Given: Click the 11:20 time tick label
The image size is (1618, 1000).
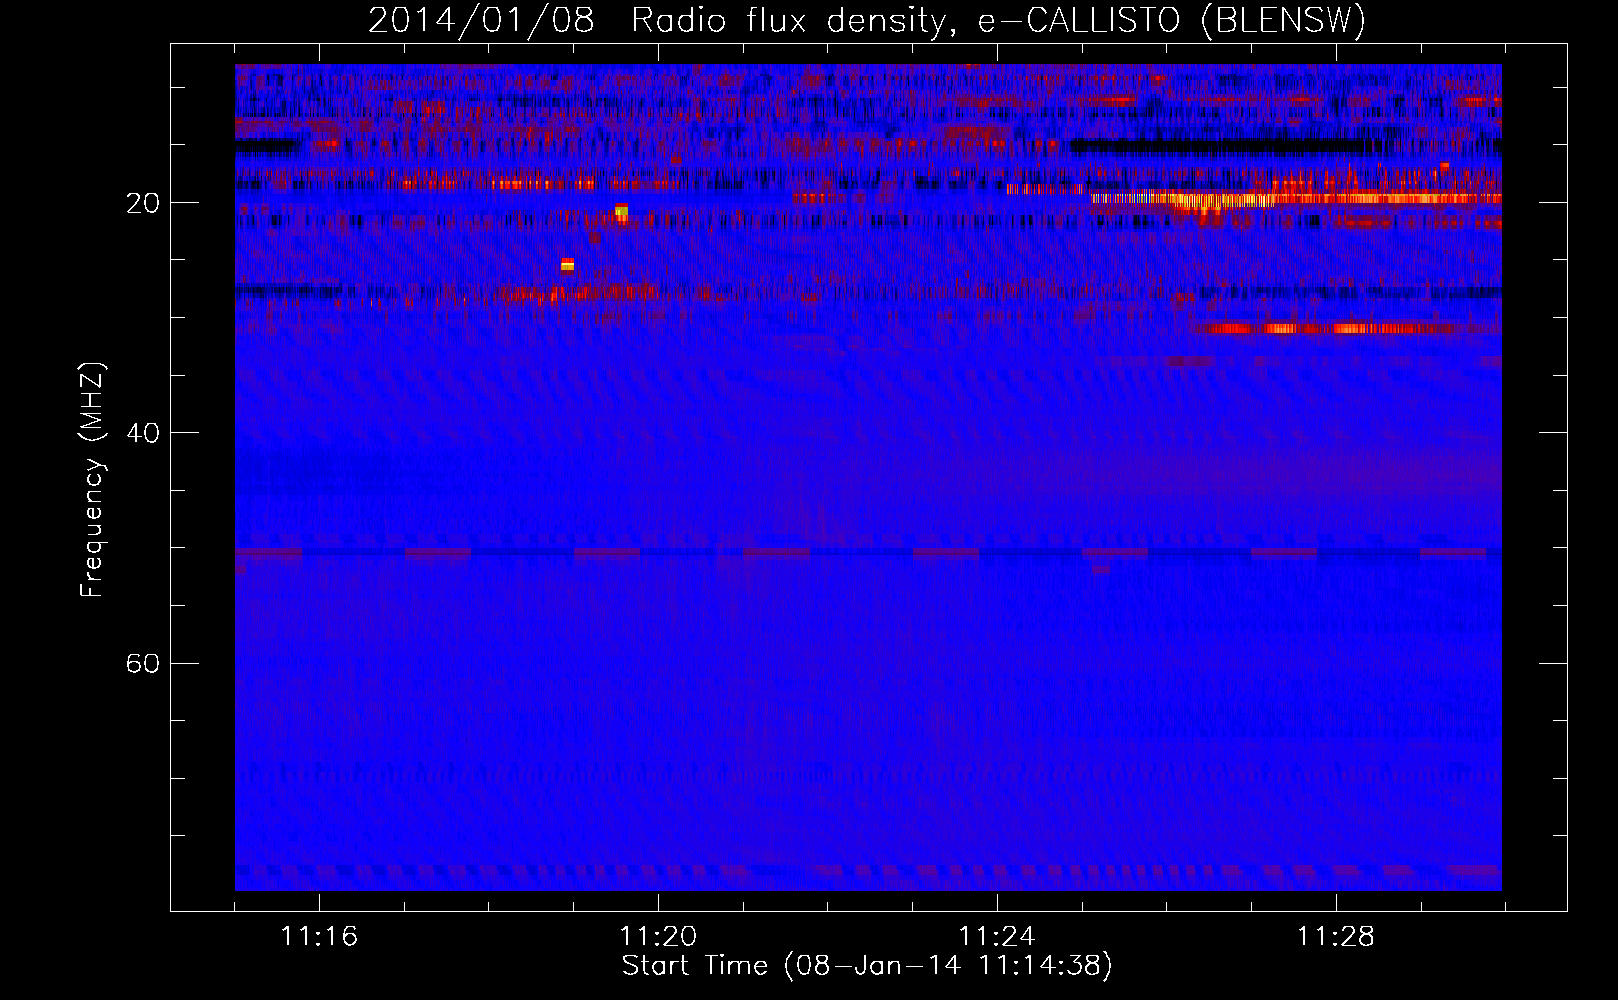Looking at the screenshot, I should pos(658,937).
